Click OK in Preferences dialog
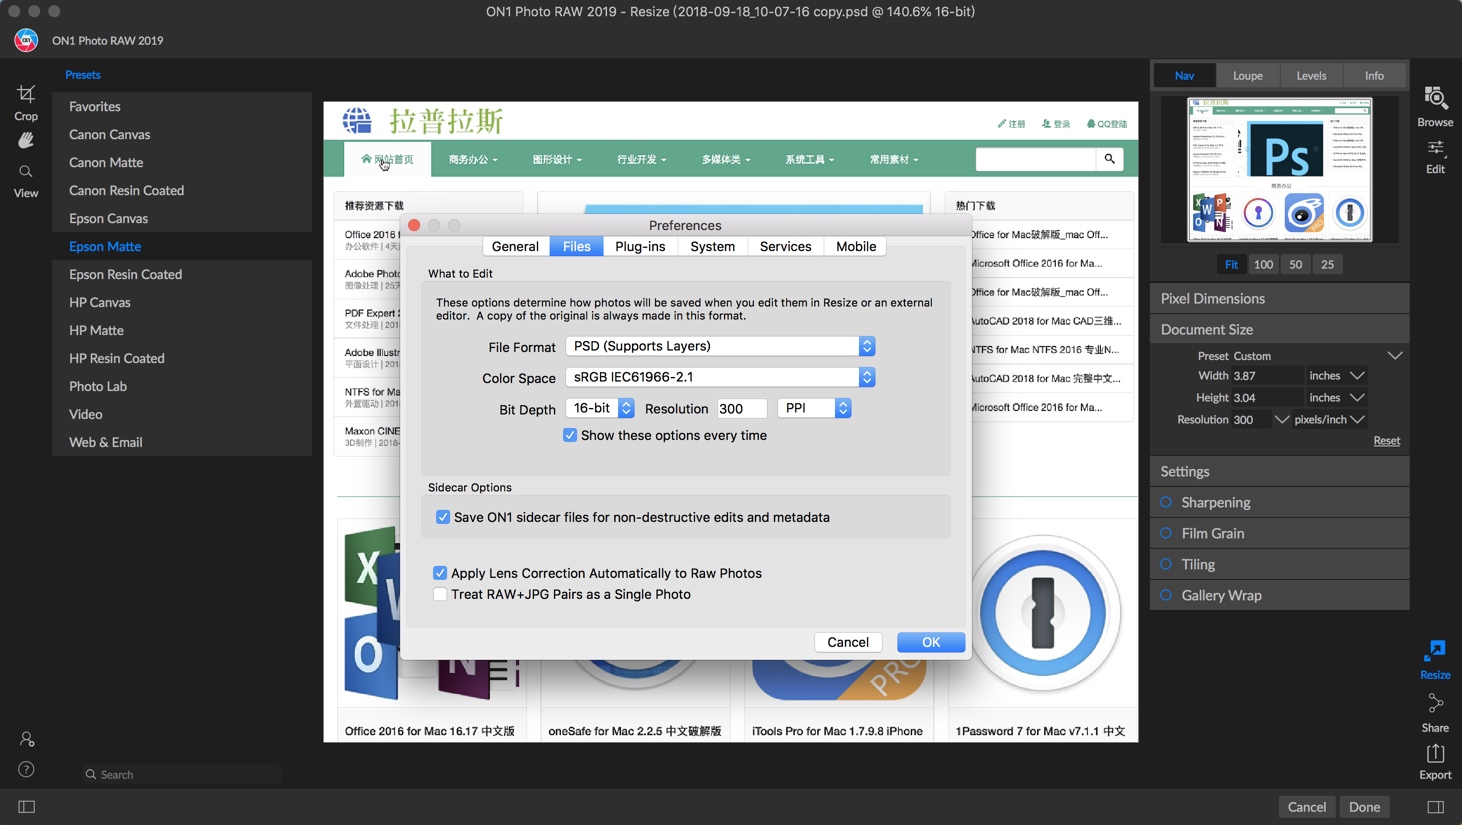 pos(931,642)
